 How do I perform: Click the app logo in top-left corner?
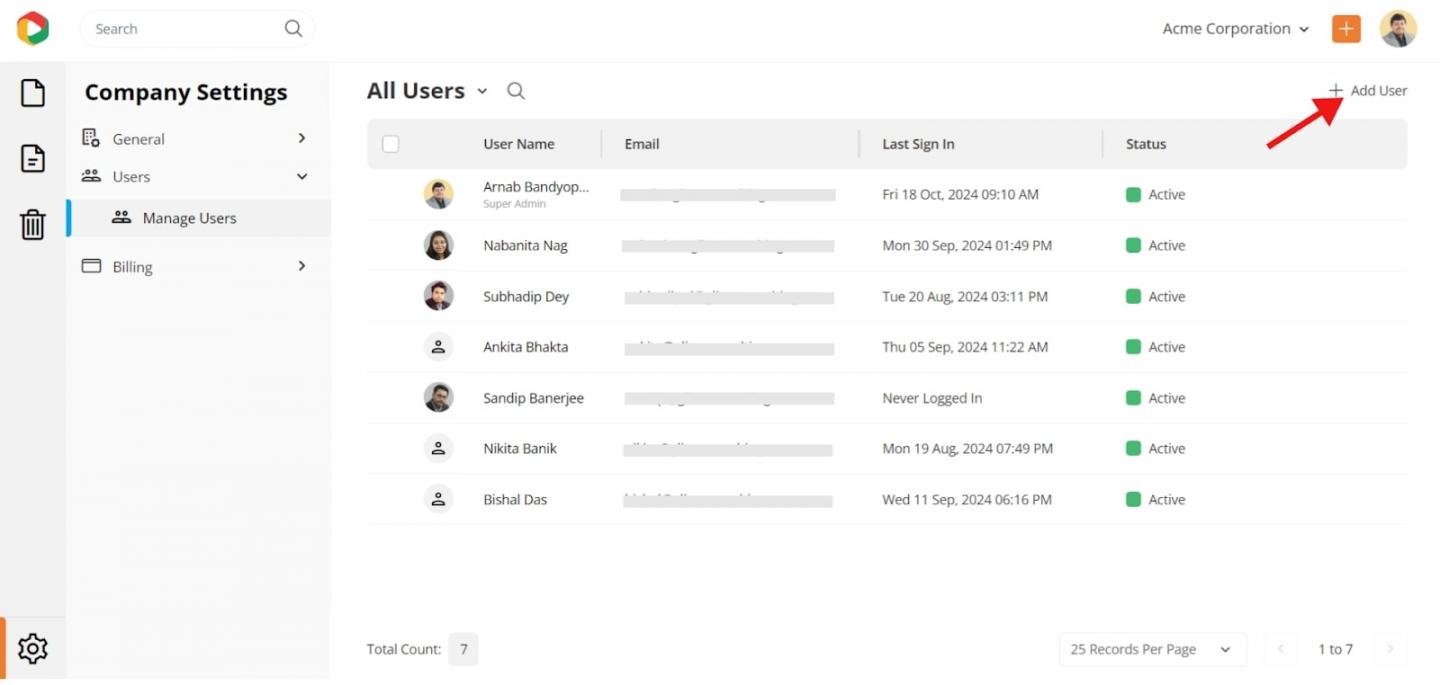32,28
